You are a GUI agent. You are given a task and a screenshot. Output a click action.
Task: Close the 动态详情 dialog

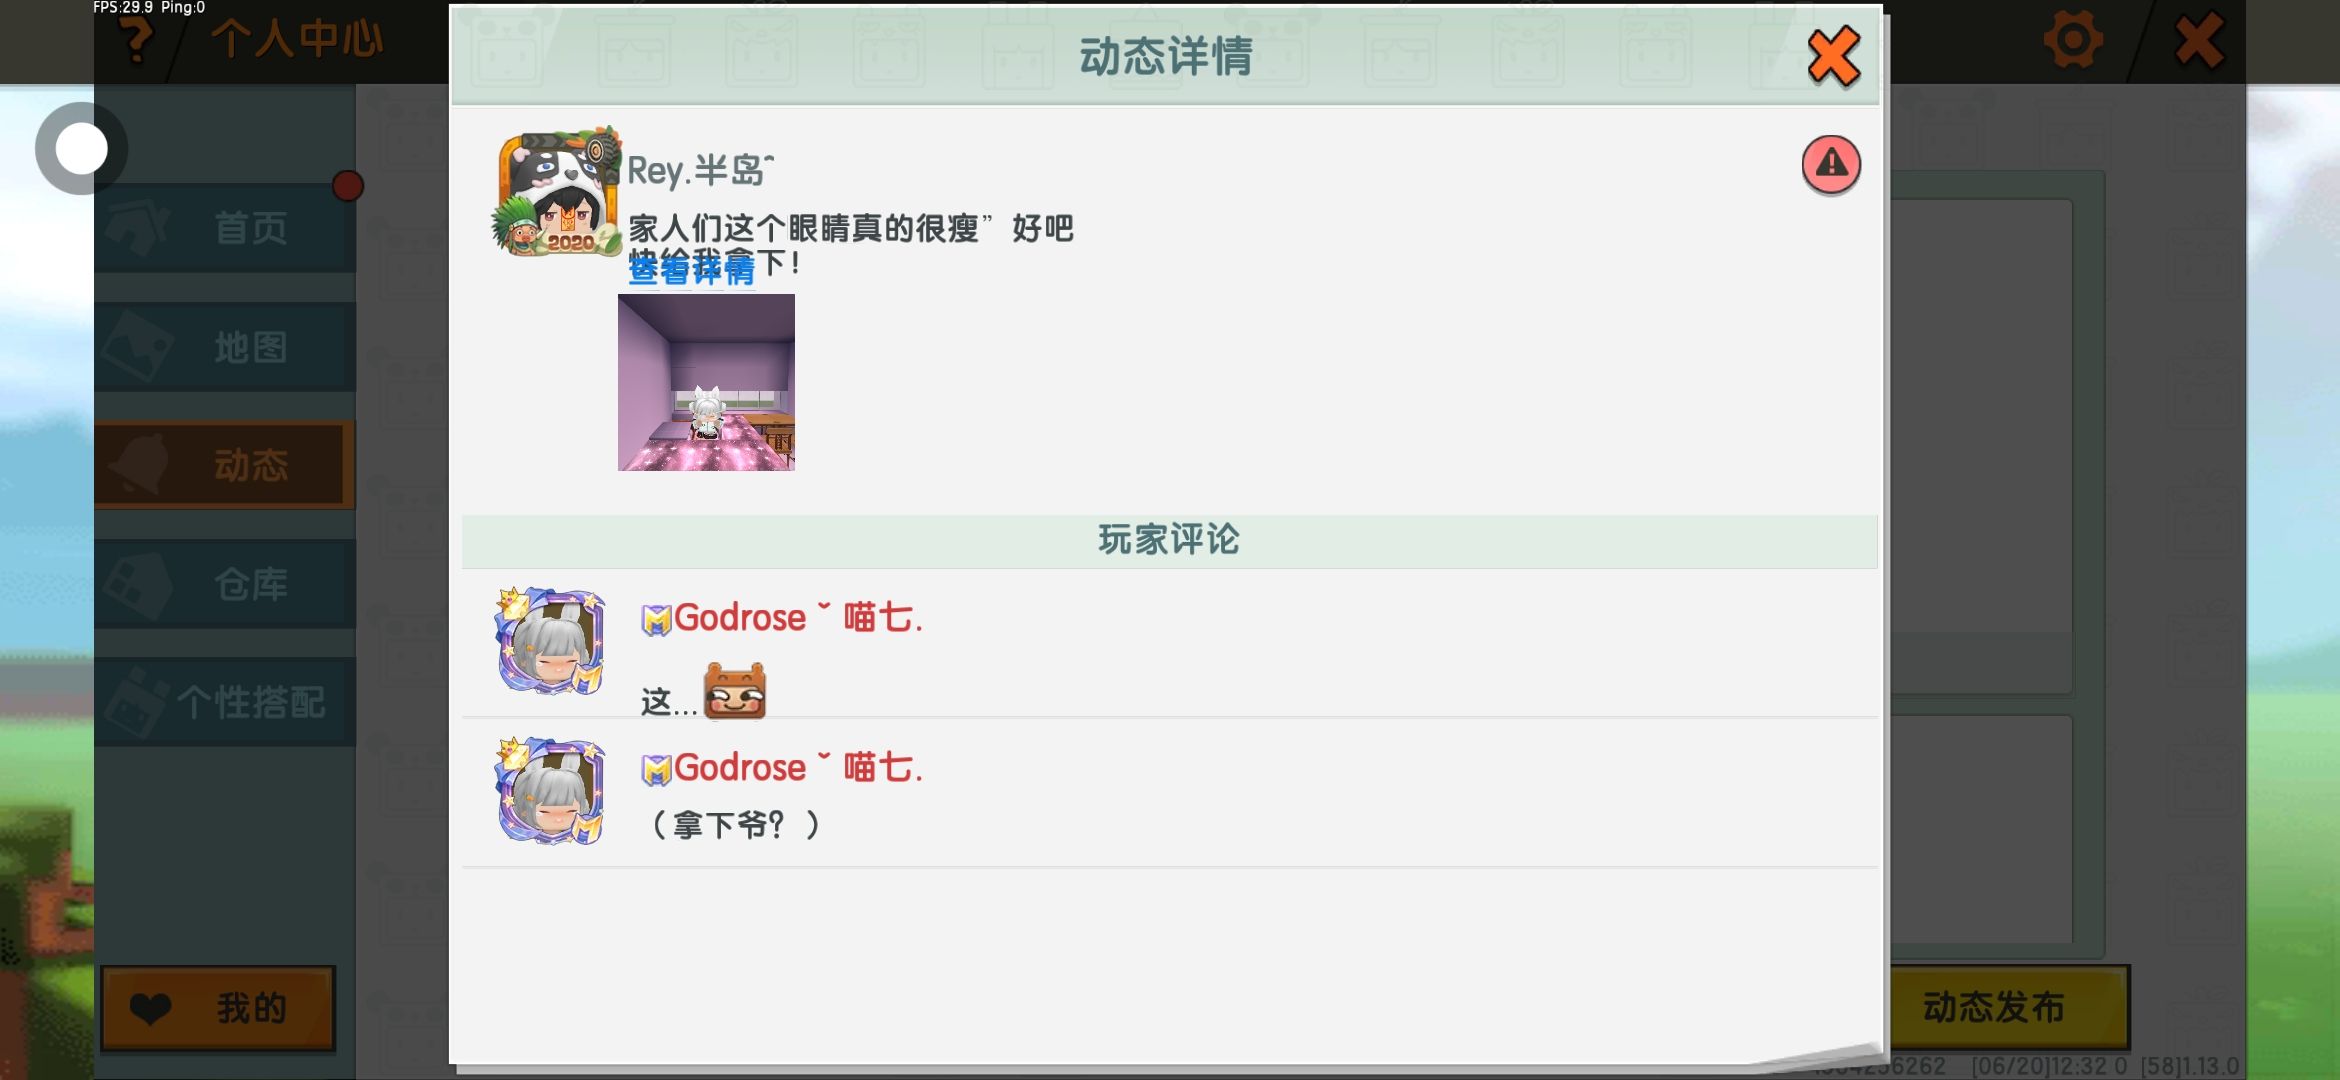(1834, 57)
